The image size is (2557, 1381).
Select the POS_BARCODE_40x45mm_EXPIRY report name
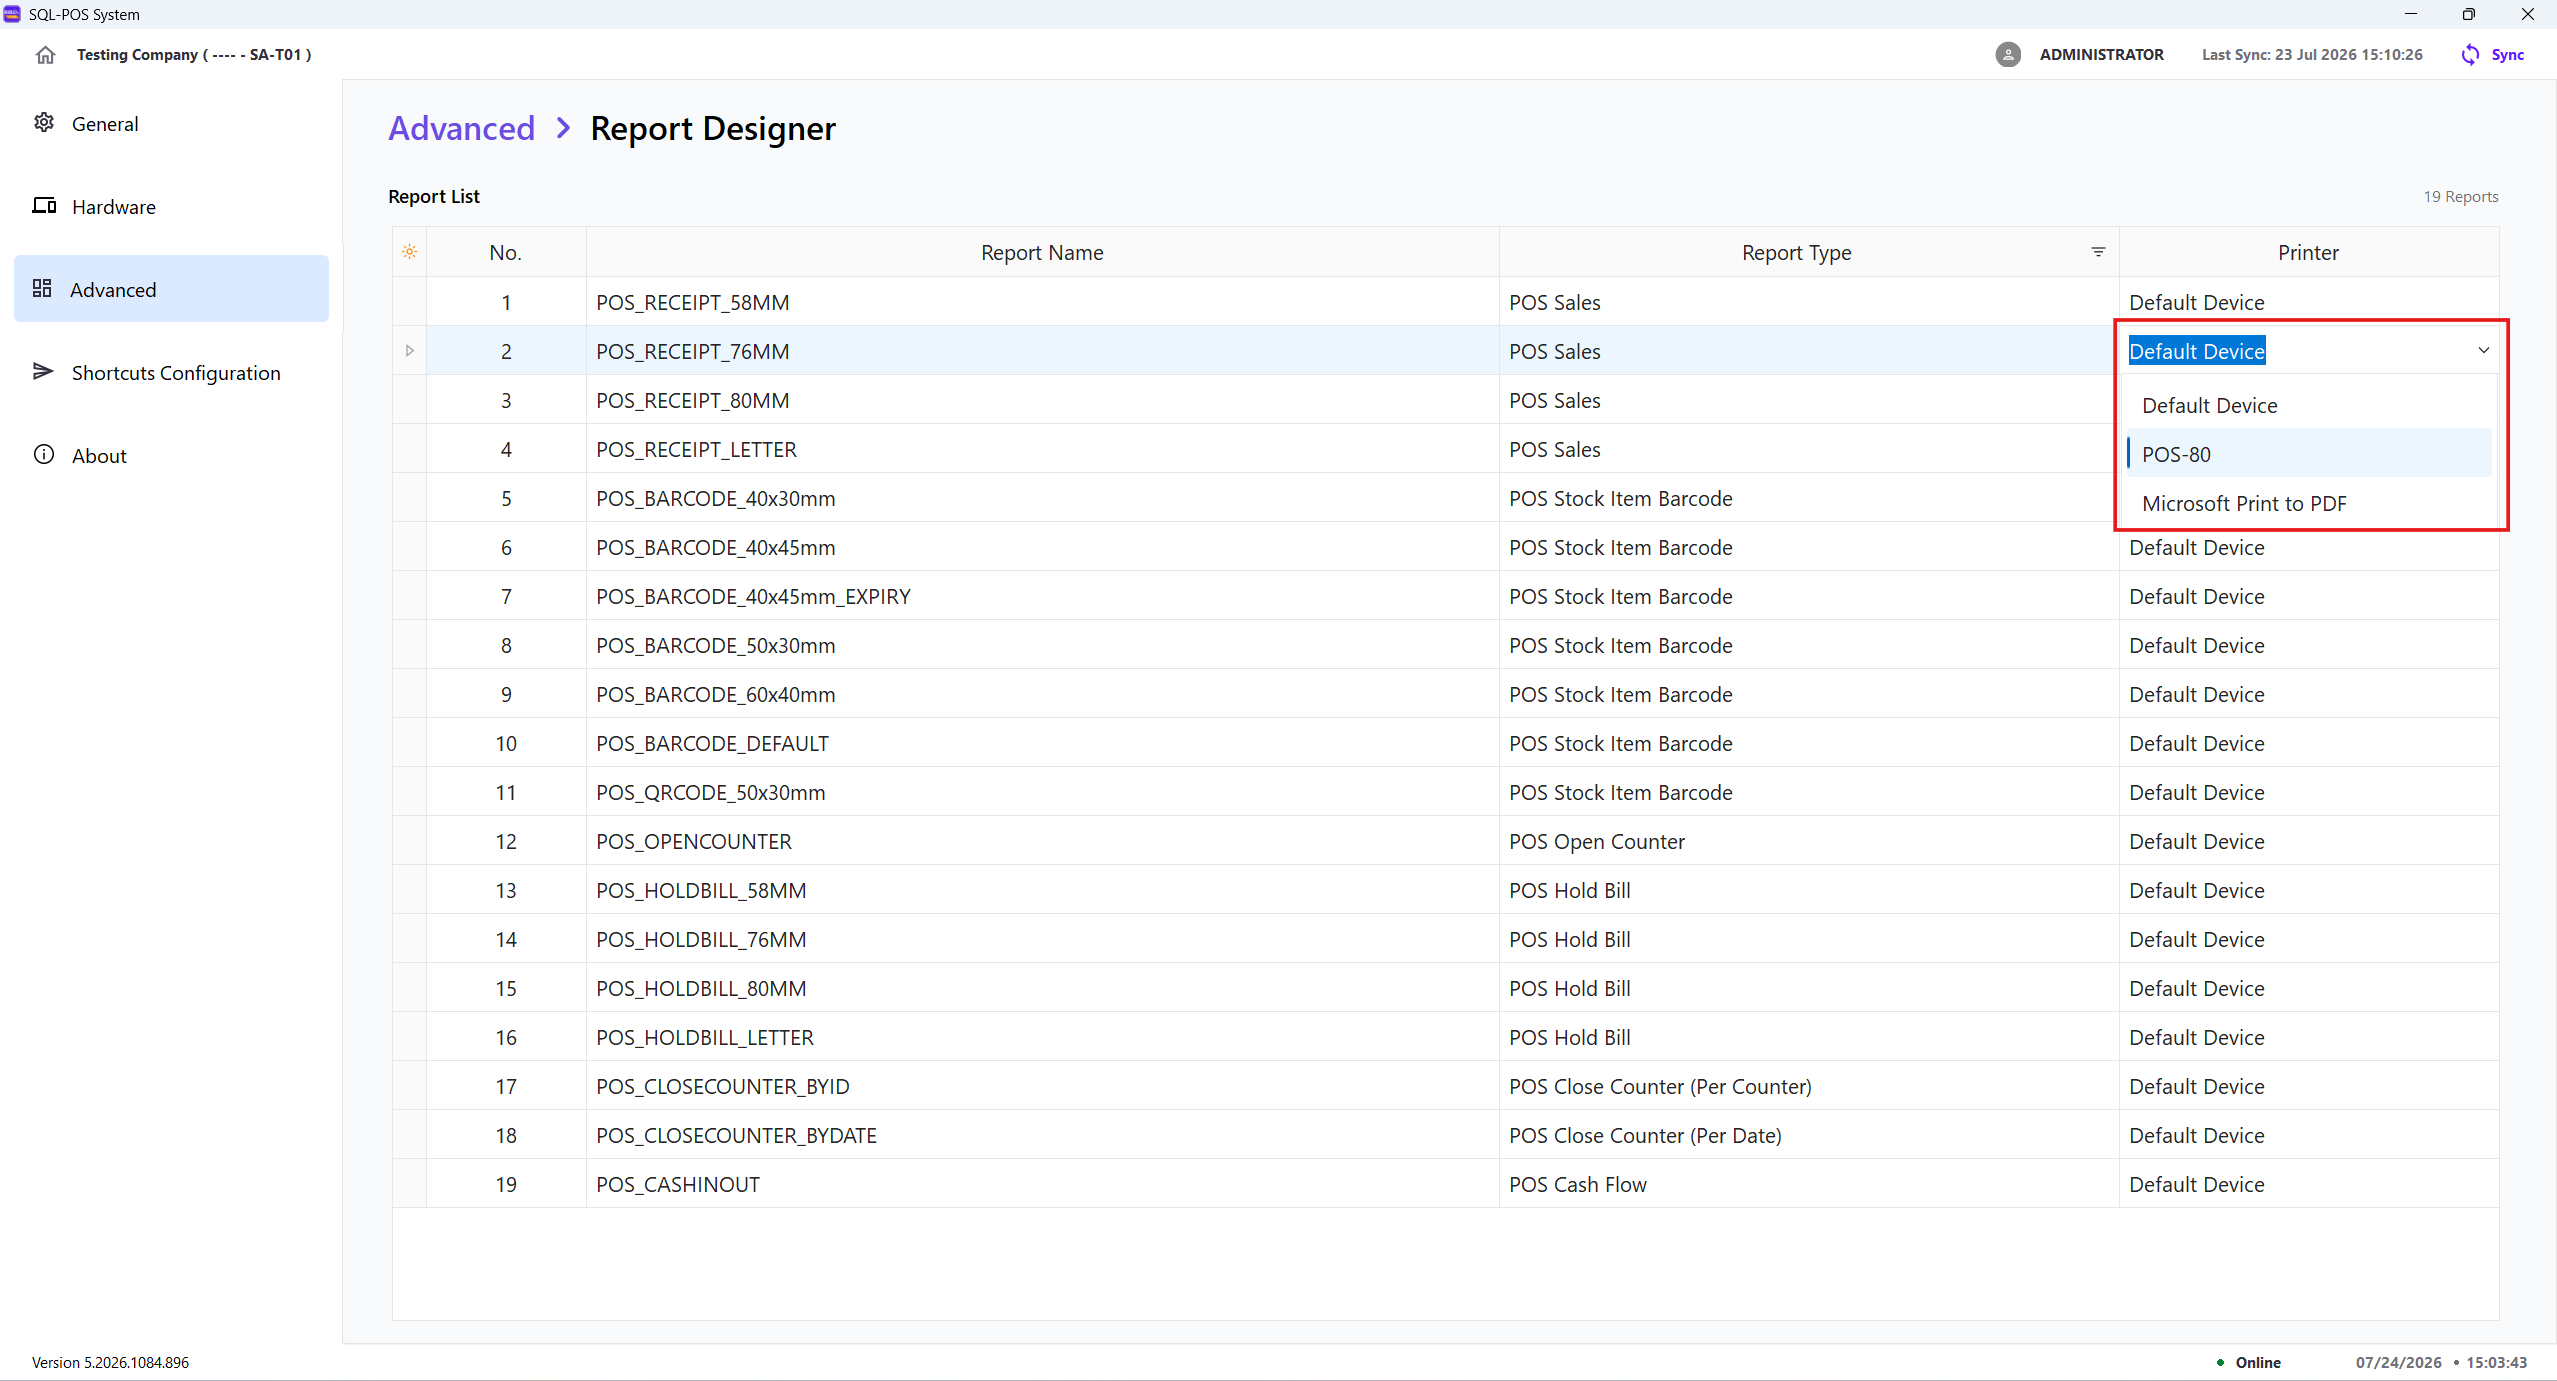coord(753,596)
